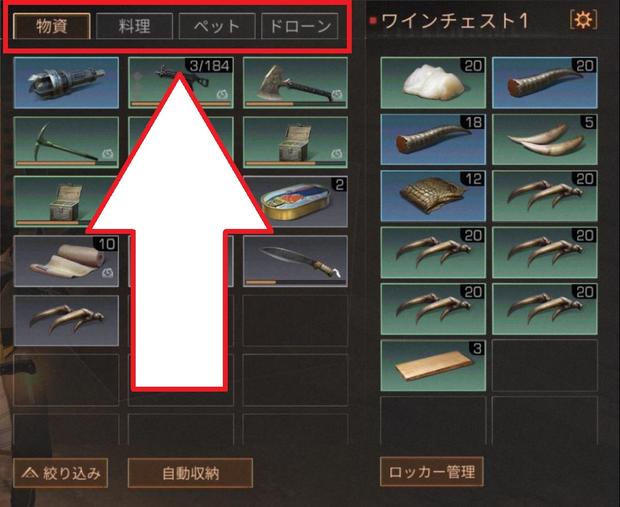Click the claws item in inventory bottom row
The height and width of the screenshot is (507, 620).
66,321
